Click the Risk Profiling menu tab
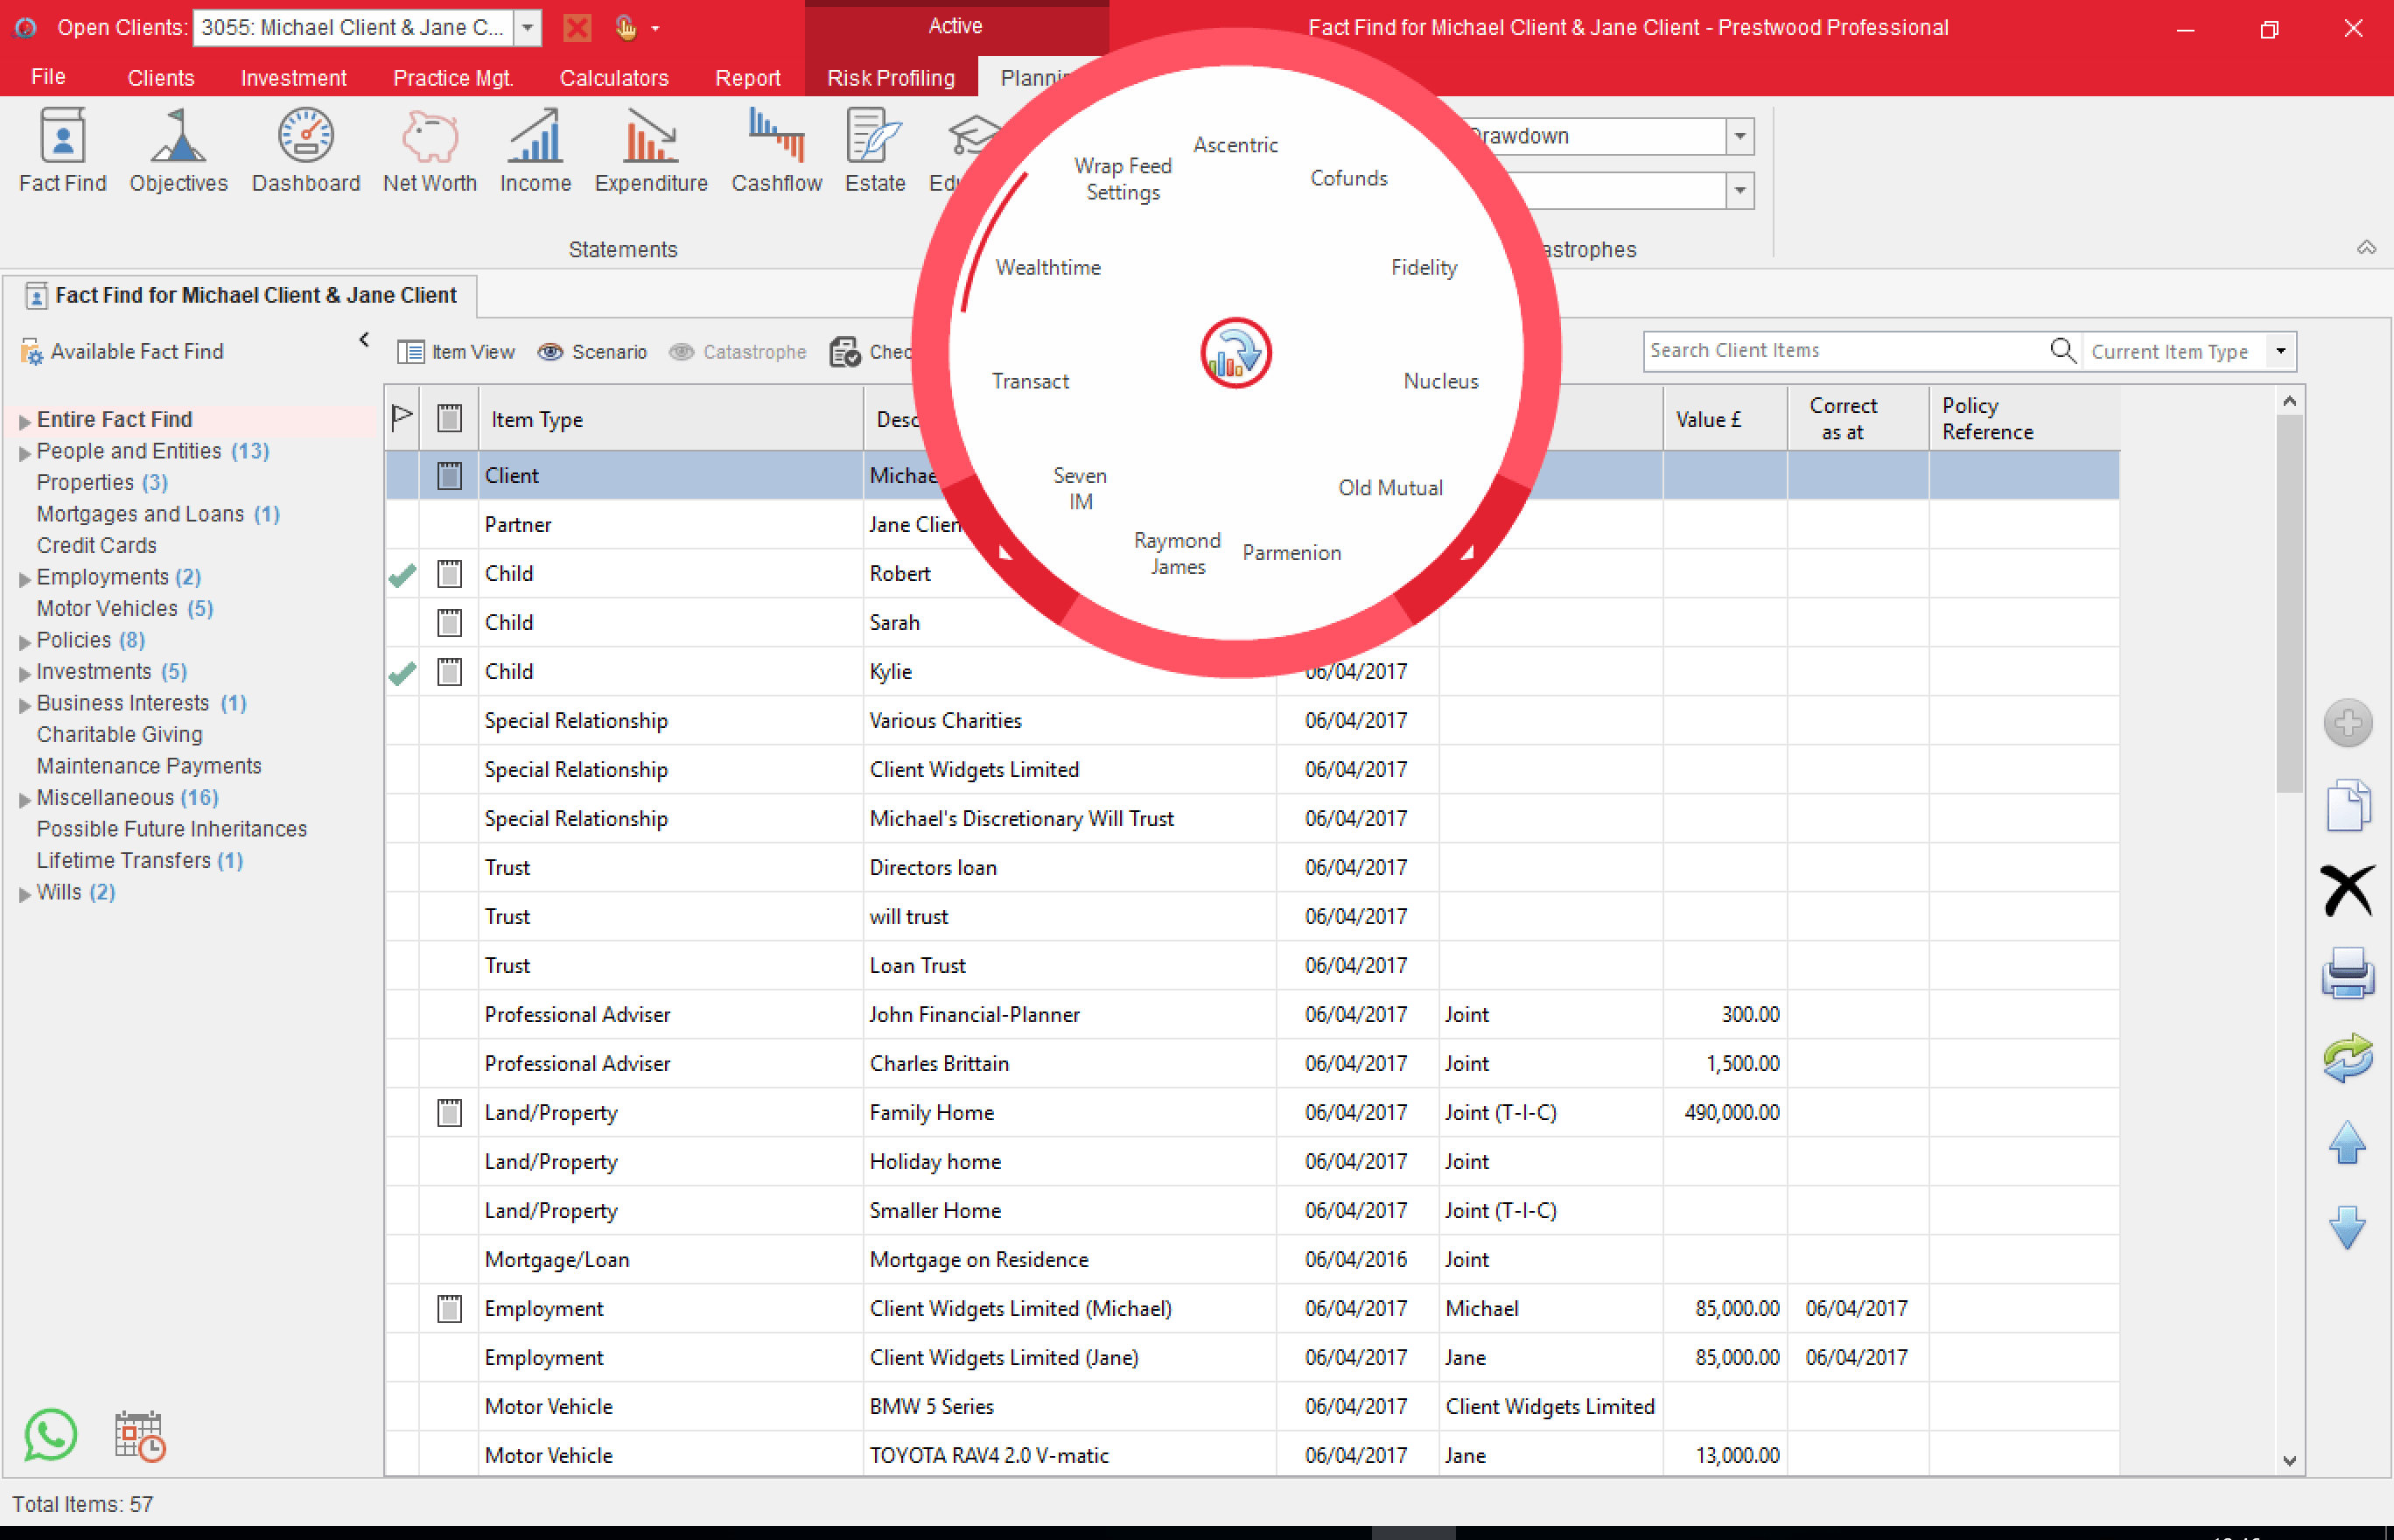The image size is (2394, 1540). 890,75
